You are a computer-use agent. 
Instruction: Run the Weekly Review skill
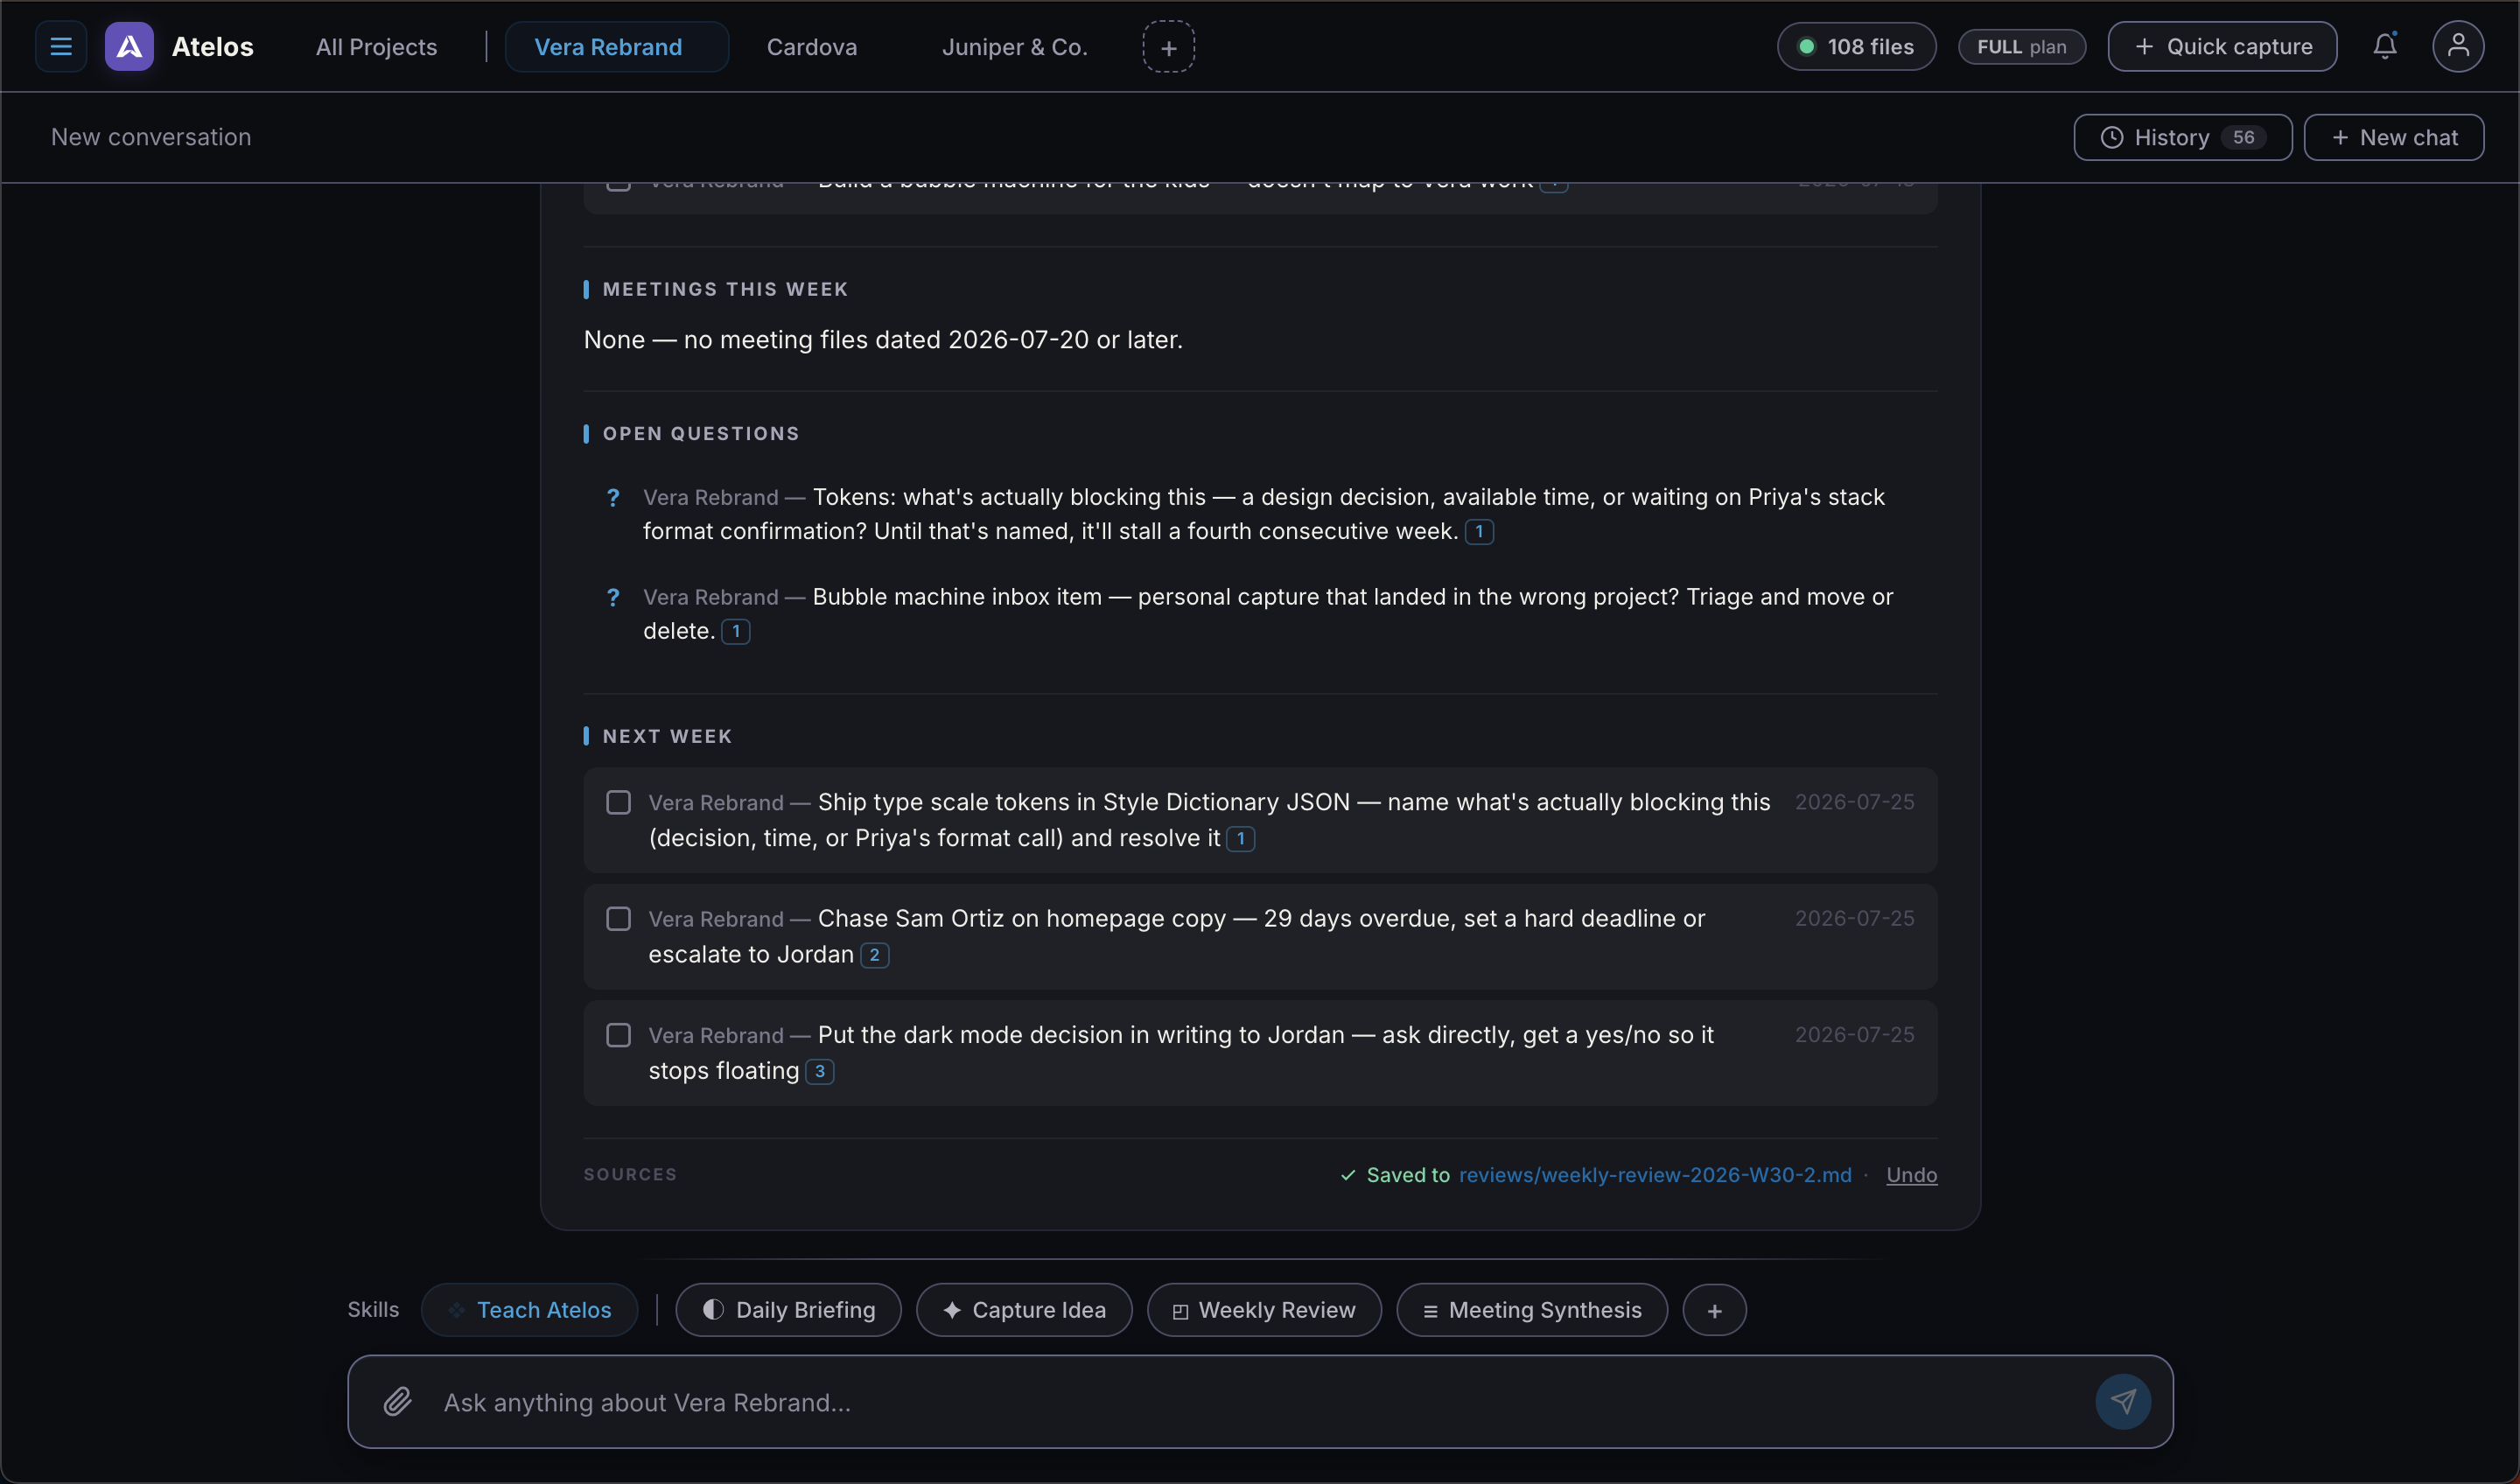[1264, 1310]
